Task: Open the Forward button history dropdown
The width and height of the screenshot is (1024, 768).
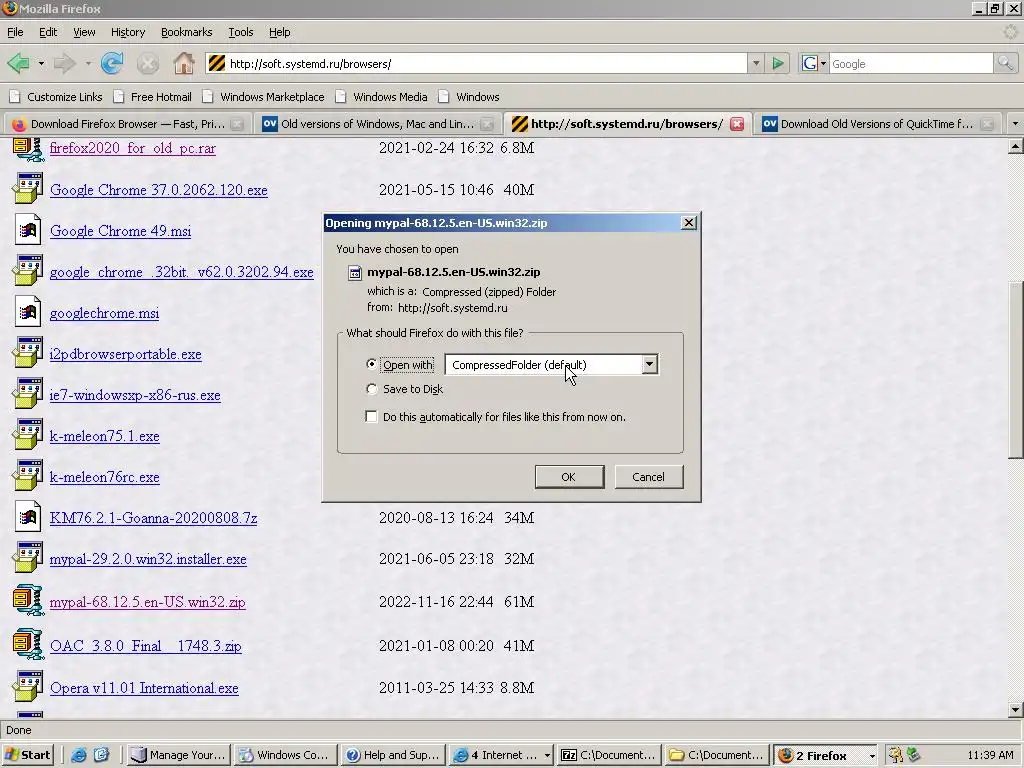Action: coord(88,63)
